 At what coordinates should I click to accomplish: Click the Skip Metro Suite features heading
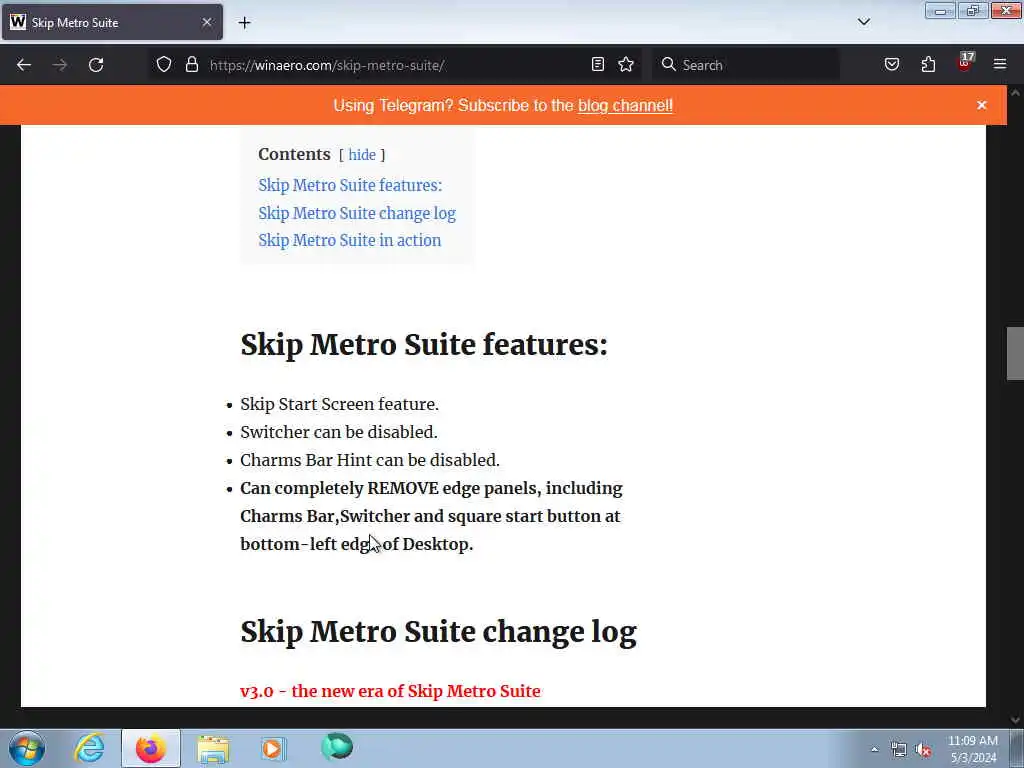click(x=424, y=344)
